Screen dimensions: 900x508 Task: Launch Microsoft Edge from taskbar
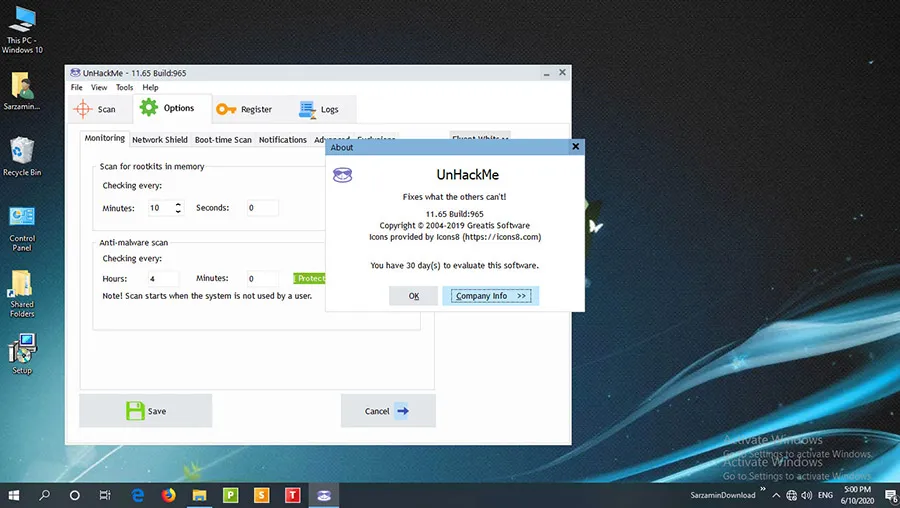tap(137, 495)
